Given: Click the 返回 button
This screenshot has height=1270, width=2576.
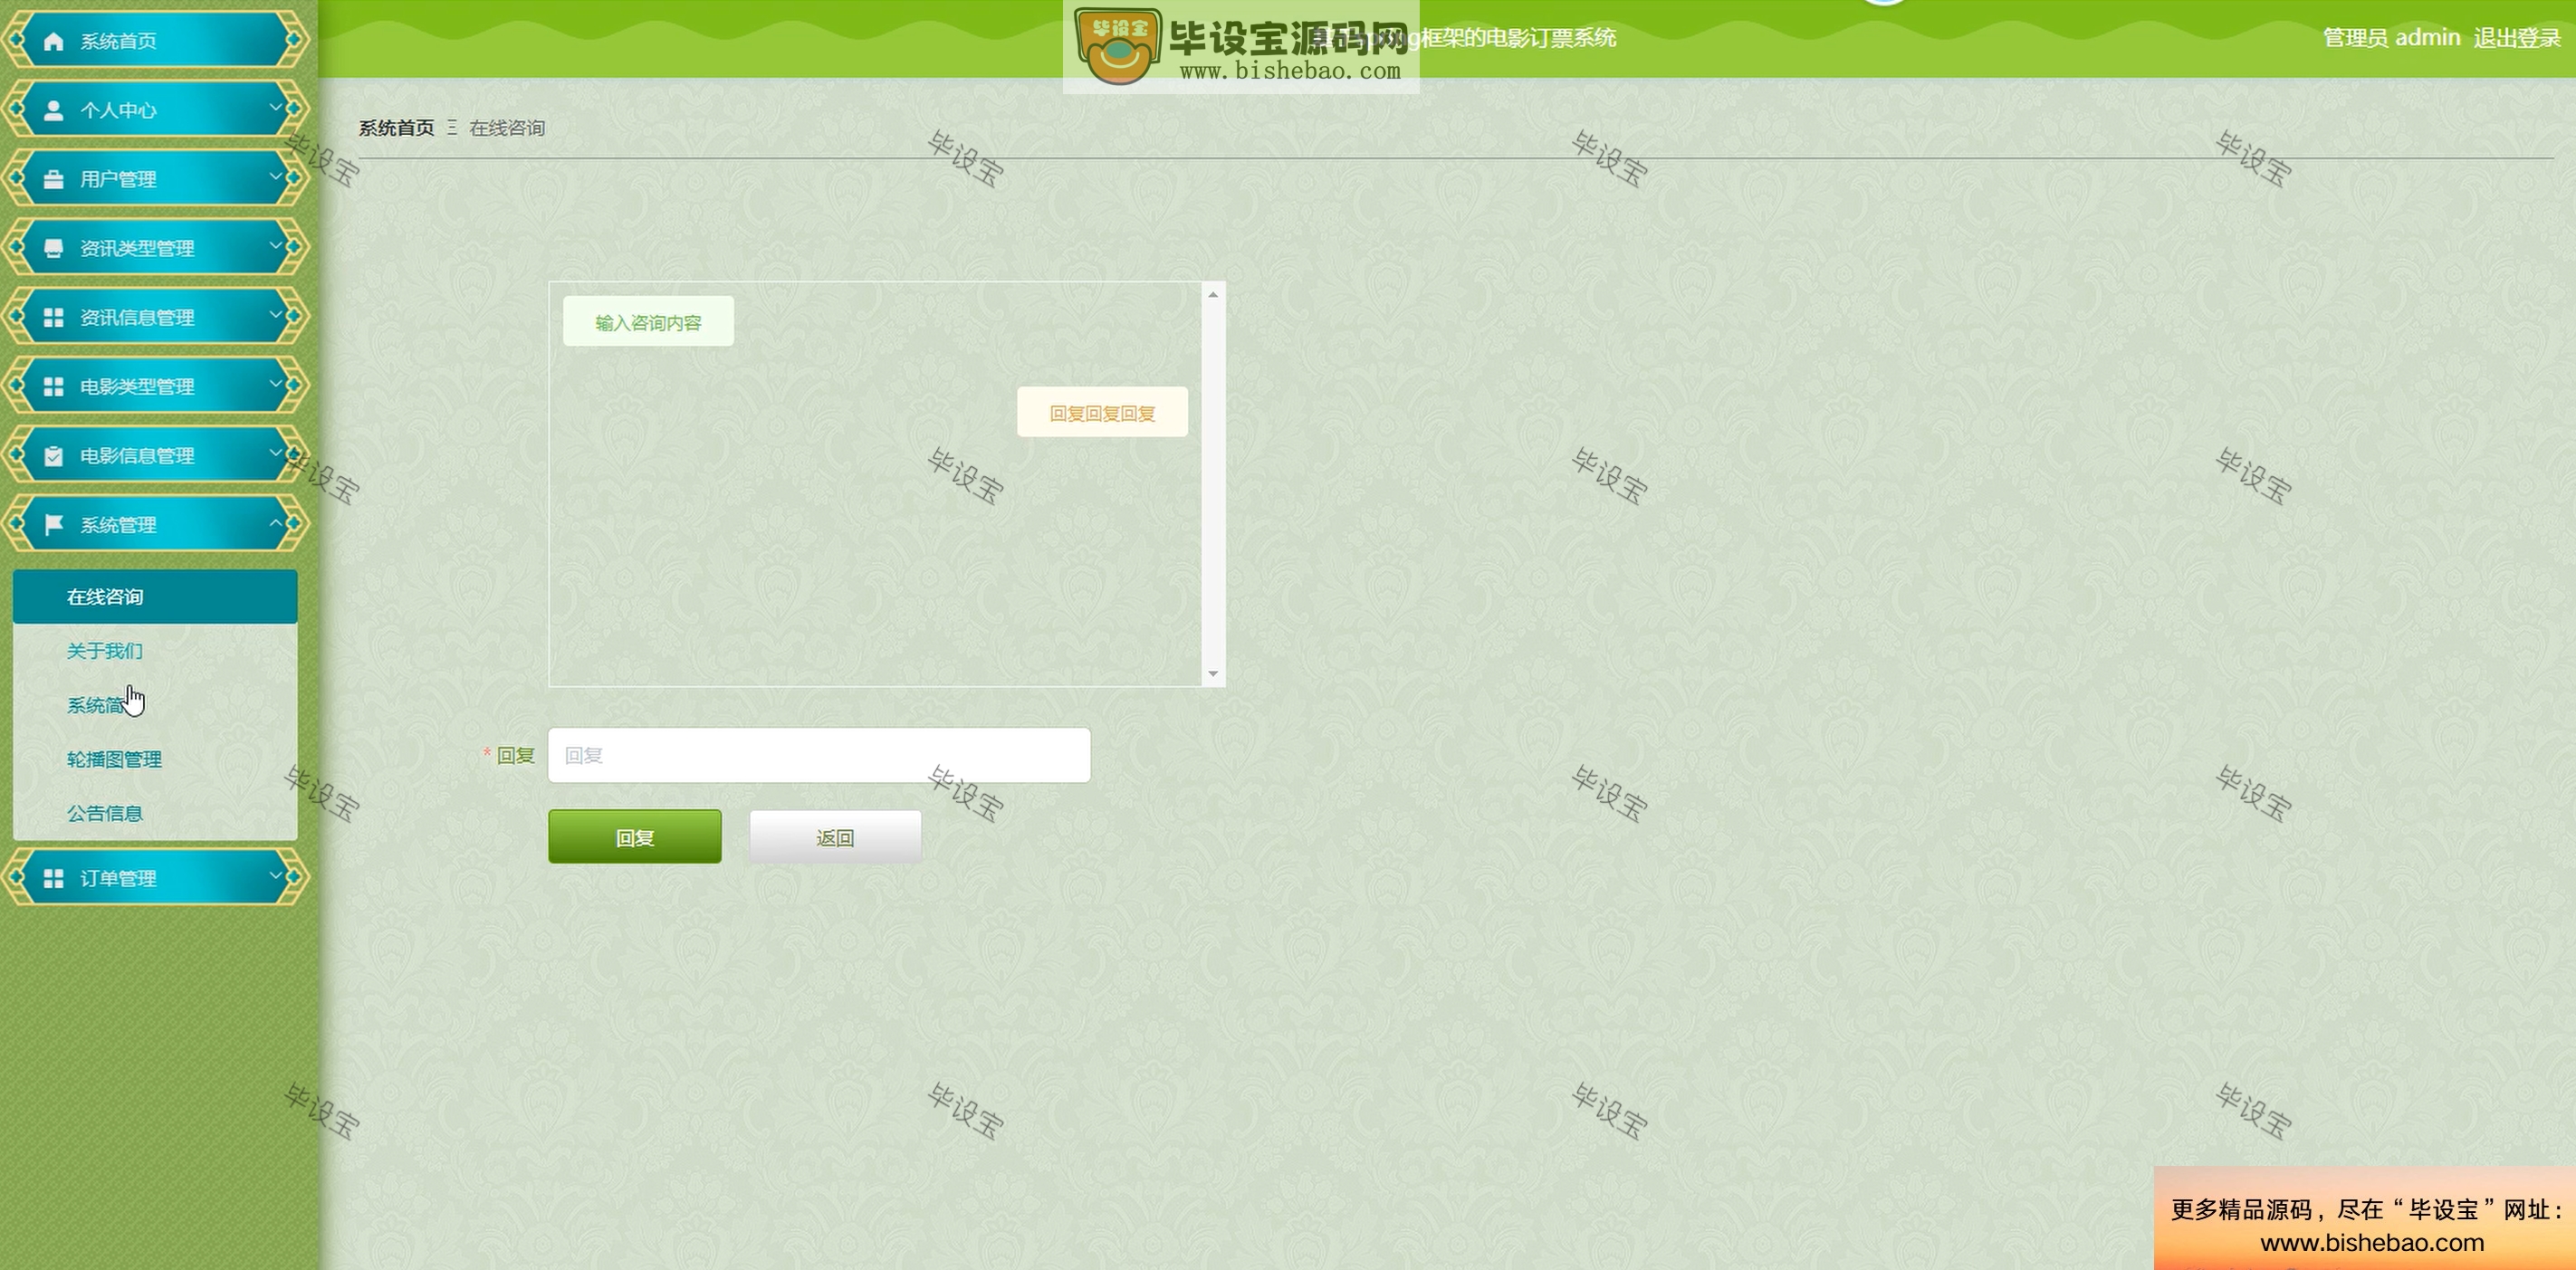Looking at the screenshot, I should 835,837.
